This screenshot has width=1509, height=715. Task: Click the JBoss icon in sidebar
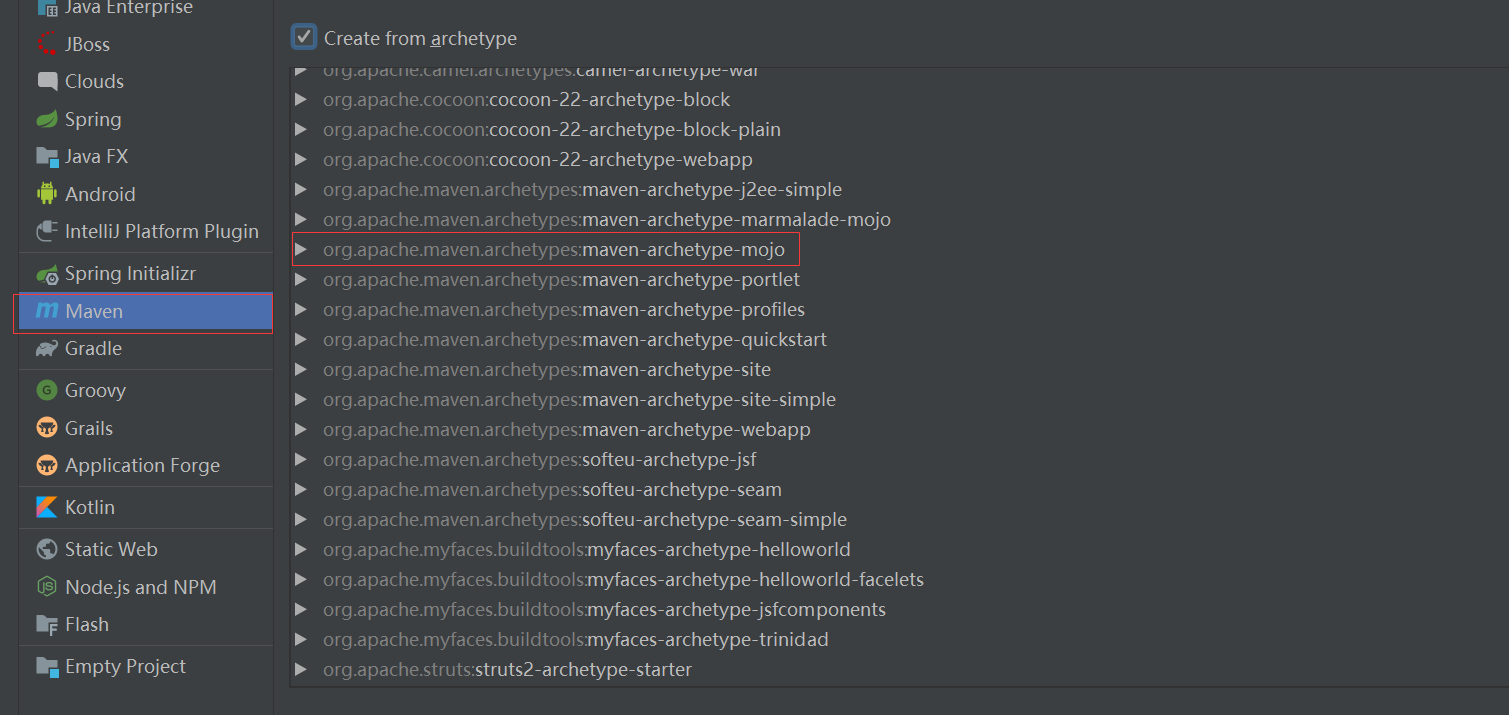click(x=47, y=44)
